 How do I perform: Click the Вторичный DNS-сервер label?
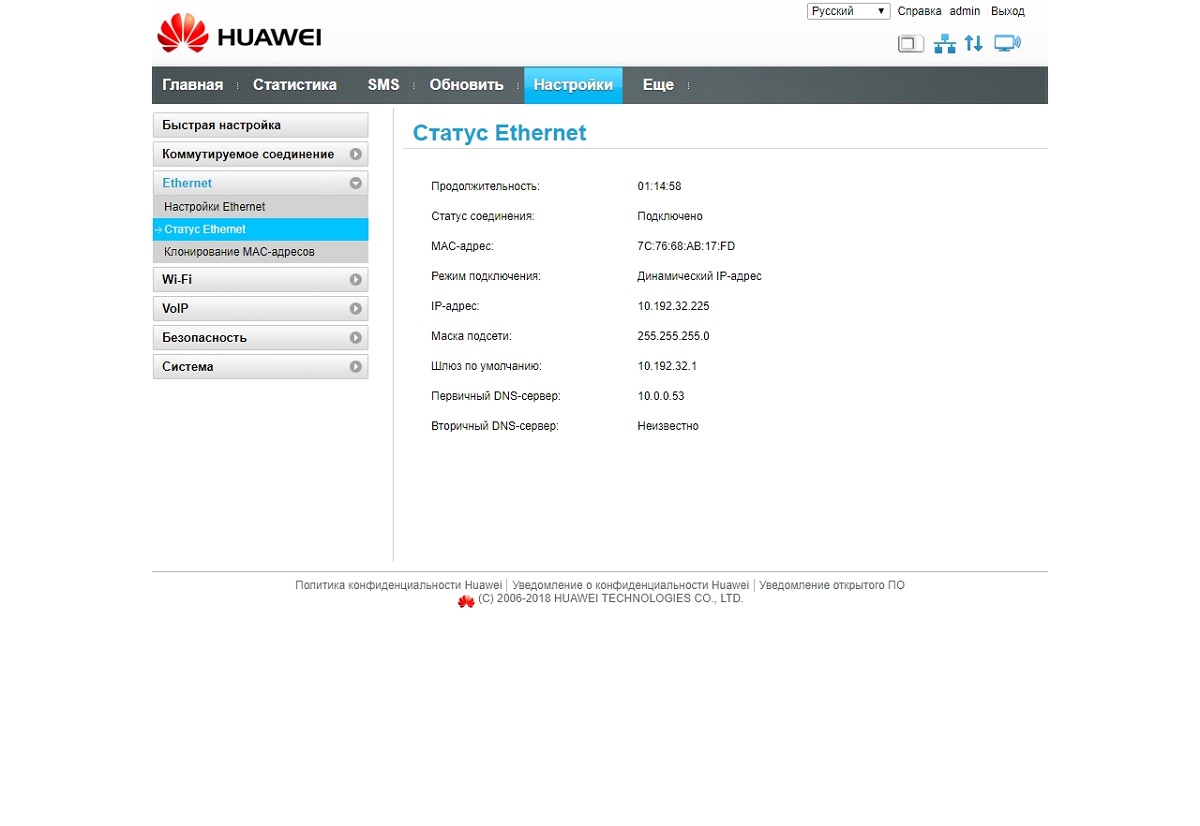pos(494,426)
